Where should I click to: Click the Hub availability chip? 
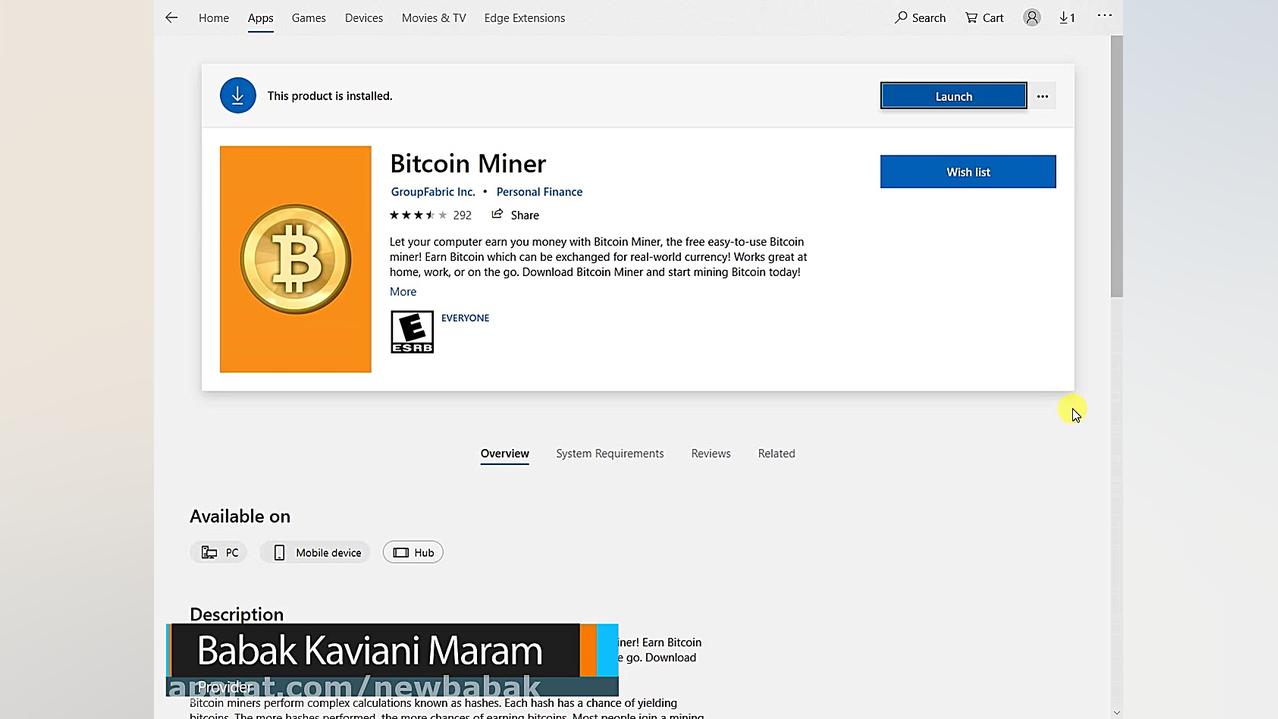(413, 552)
